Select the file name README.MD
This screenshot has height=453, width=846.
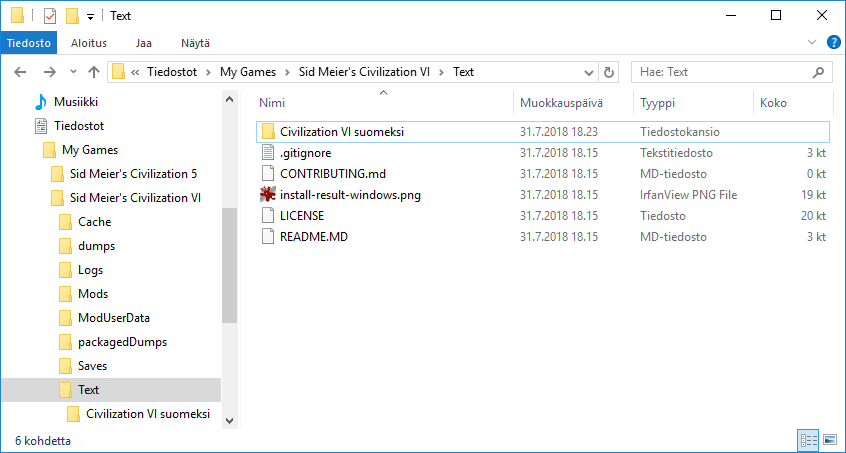coord(313,237)
